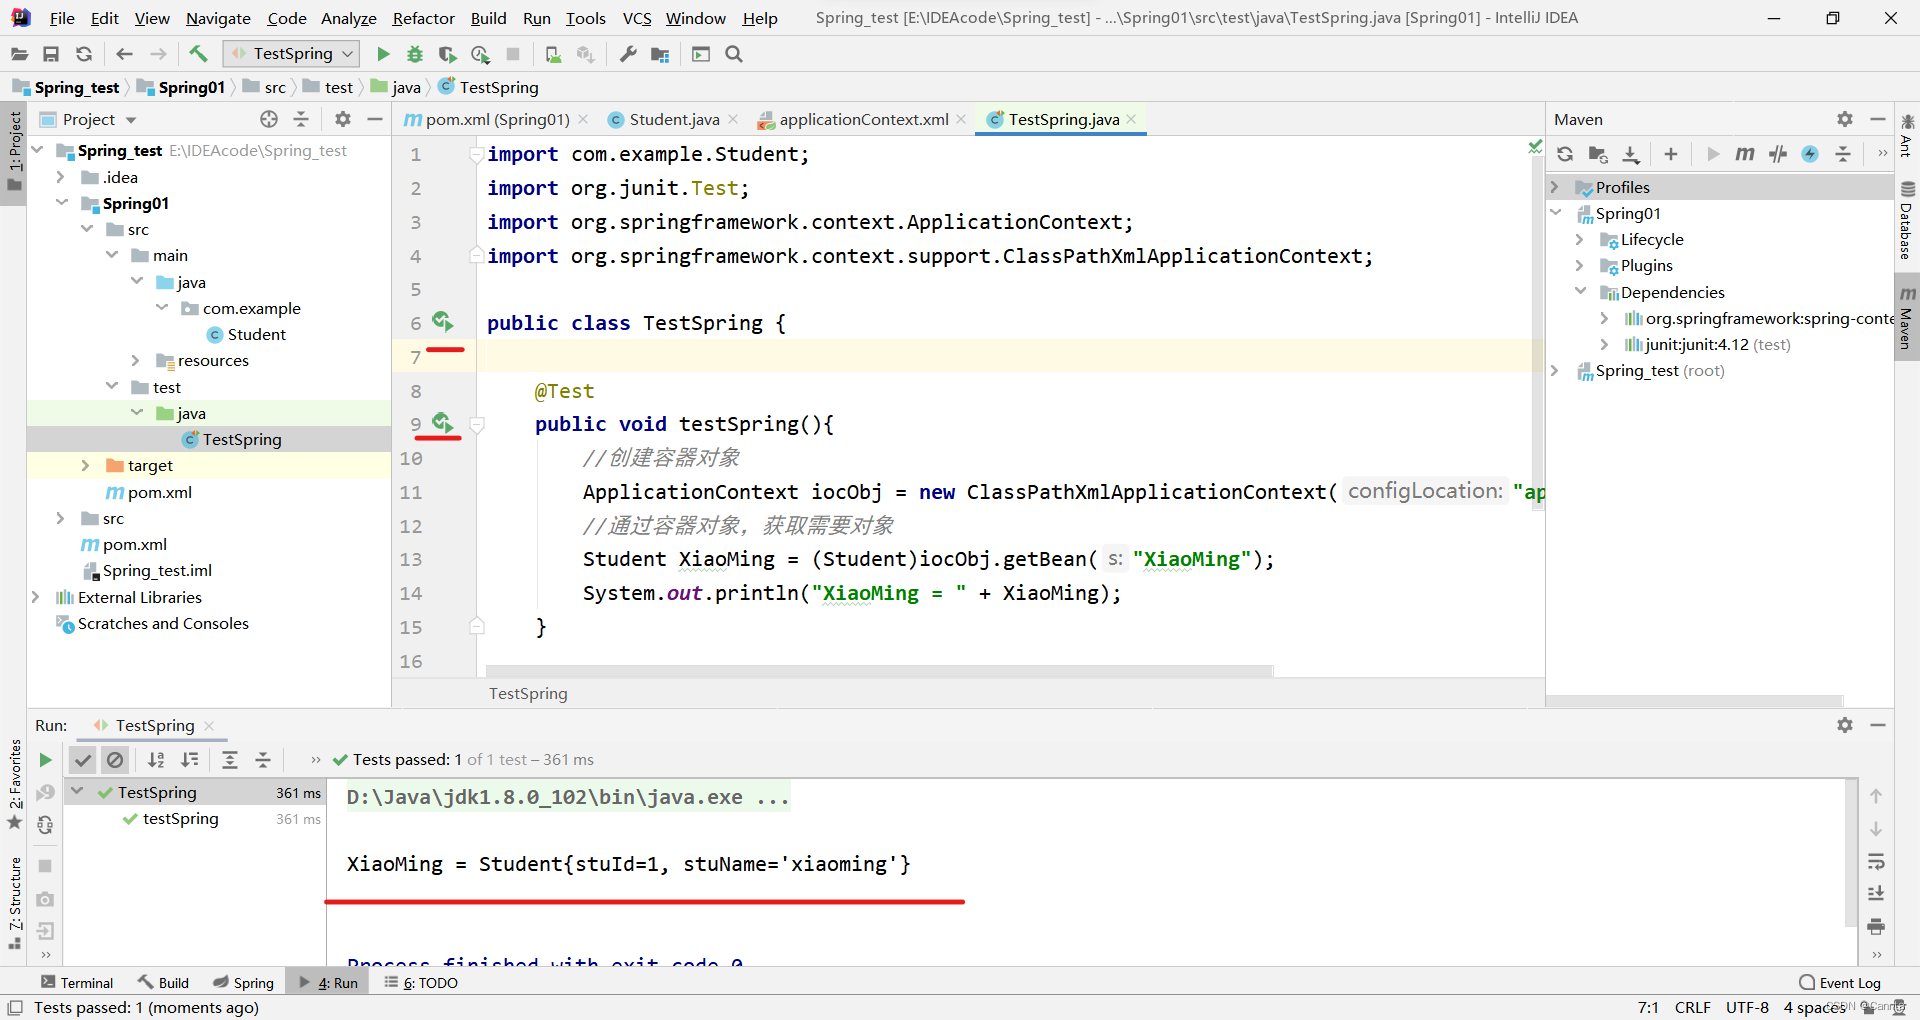Click Maven download sources icon

1631,154
